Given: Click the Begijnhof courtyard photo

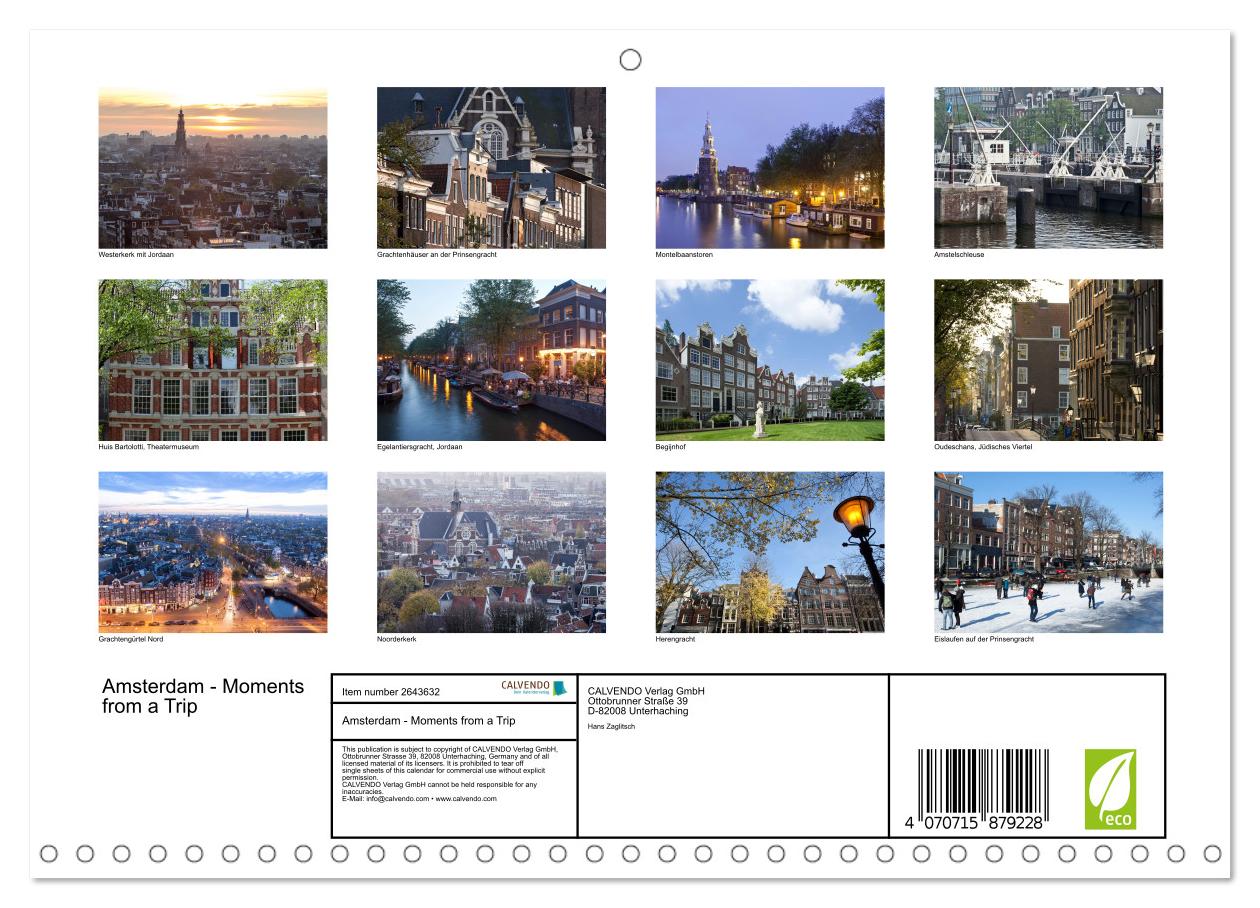Looking at the screenshot, I should 770,360.
